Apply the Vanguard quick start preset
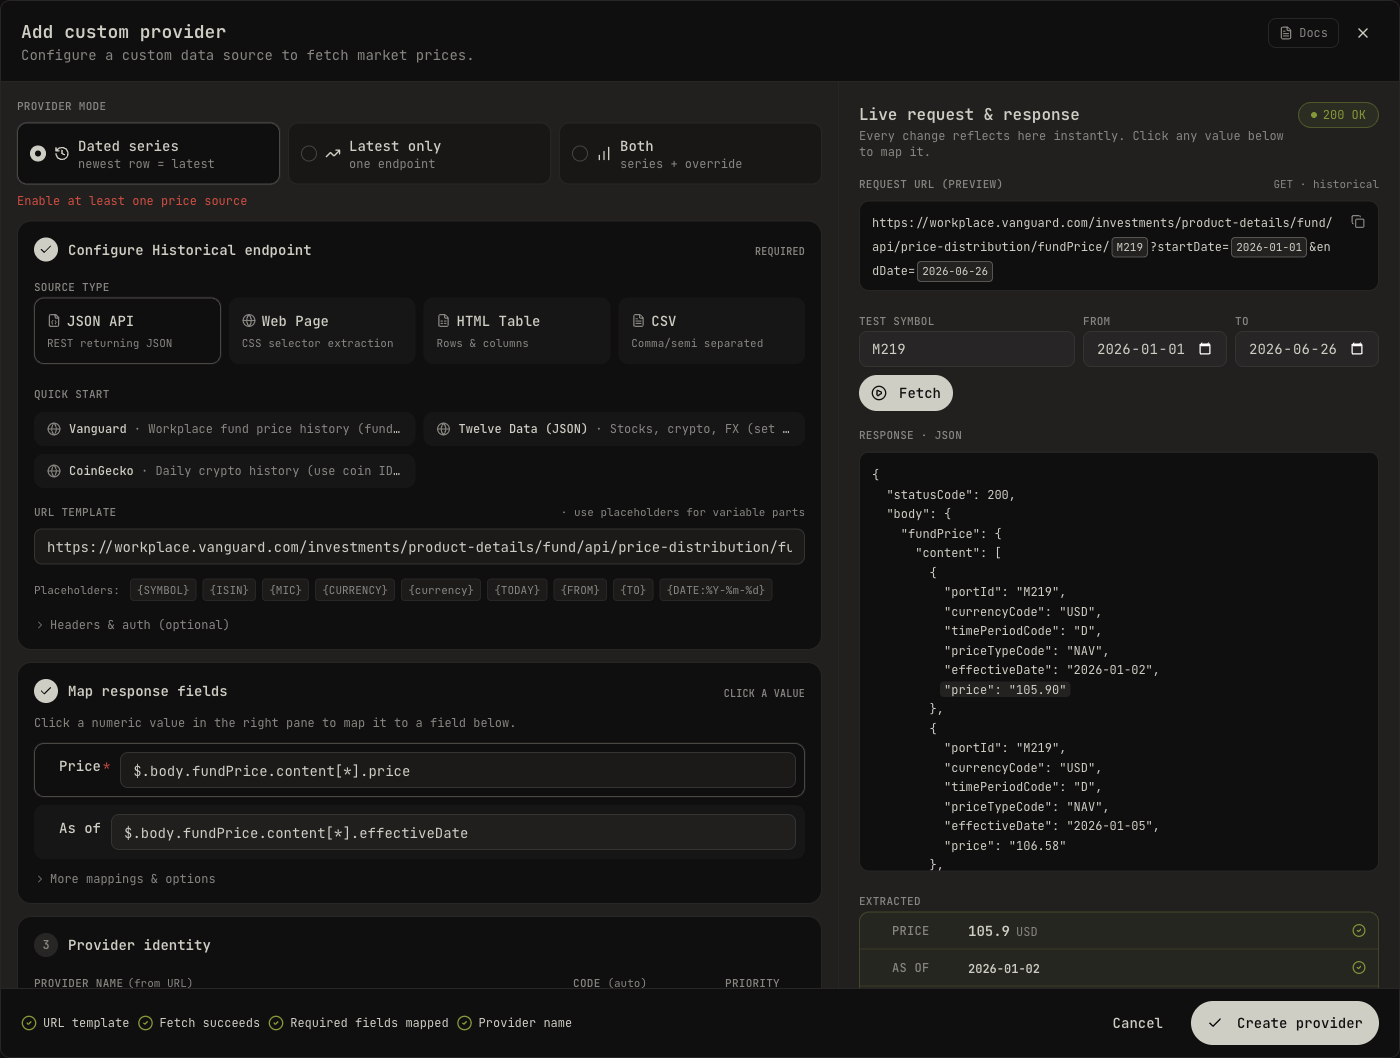The height and width of the screenshot is (1058, 1400). click(x=224, y=429)
